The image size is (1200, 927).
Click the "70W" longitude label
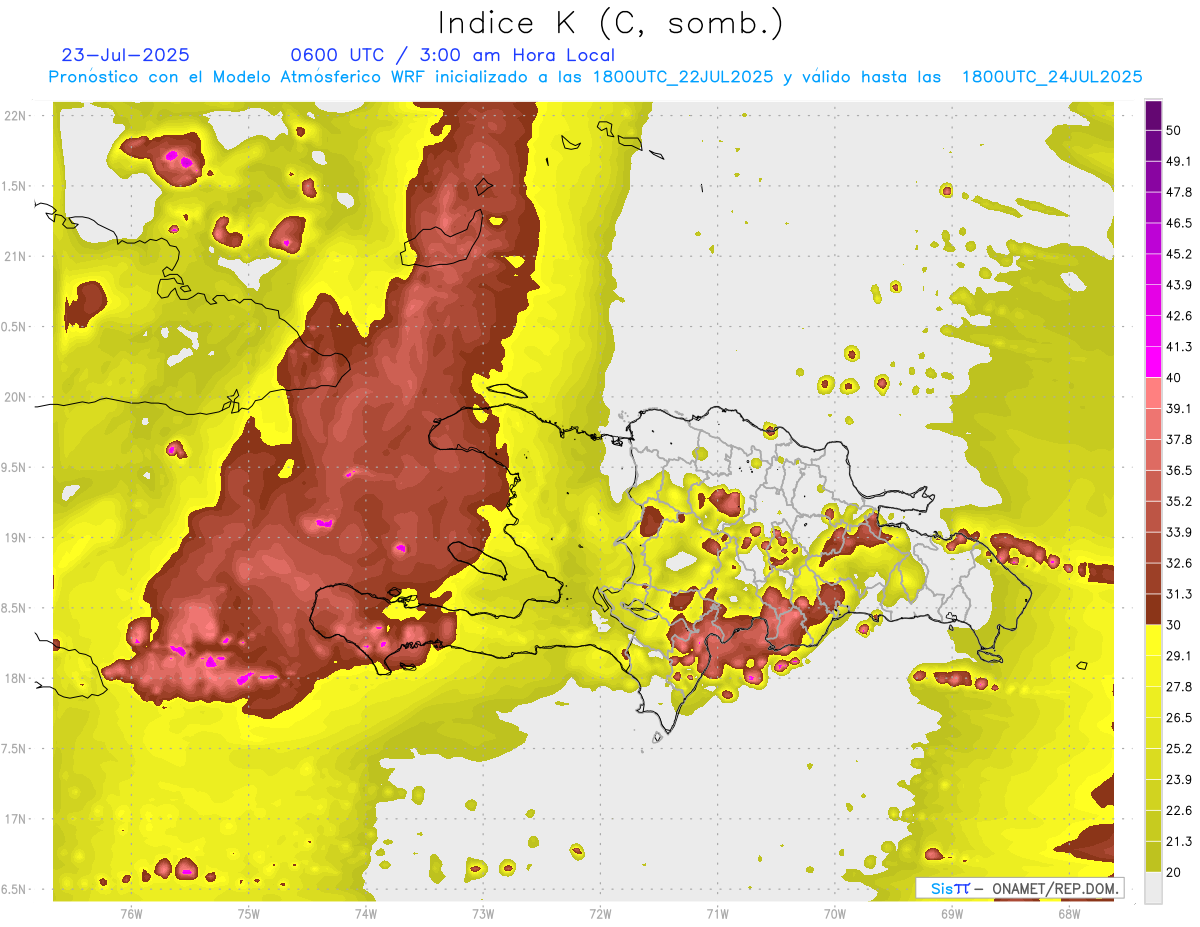(x=834, y=913)
